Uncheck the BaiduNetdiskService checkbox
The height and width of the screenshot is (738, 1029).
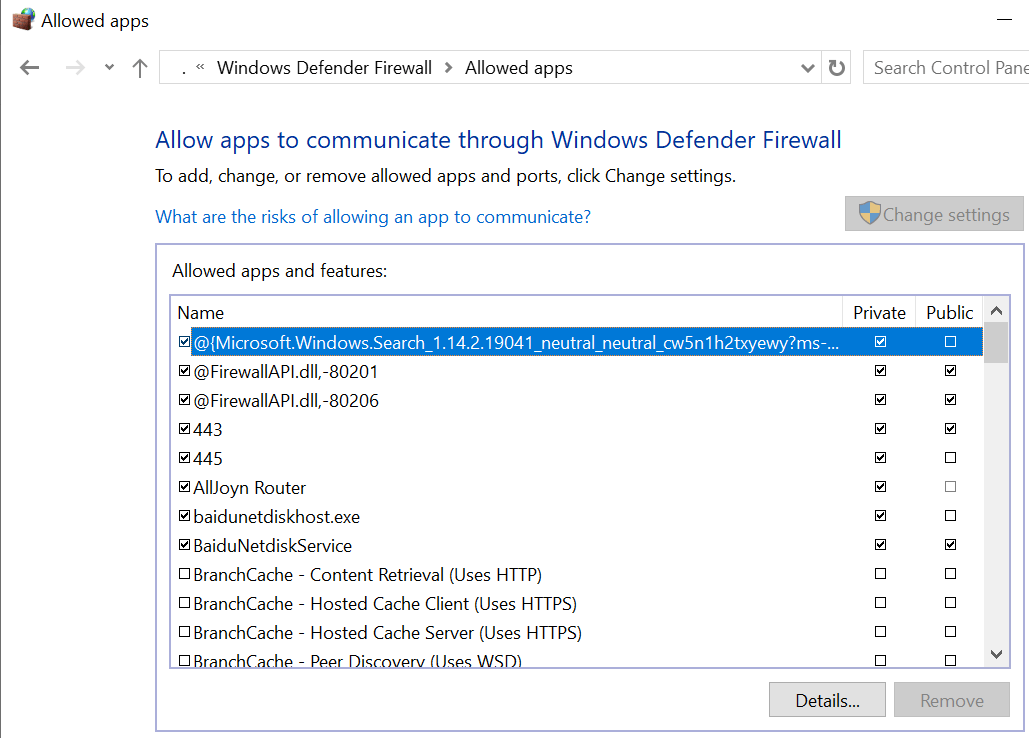point(184,544)
